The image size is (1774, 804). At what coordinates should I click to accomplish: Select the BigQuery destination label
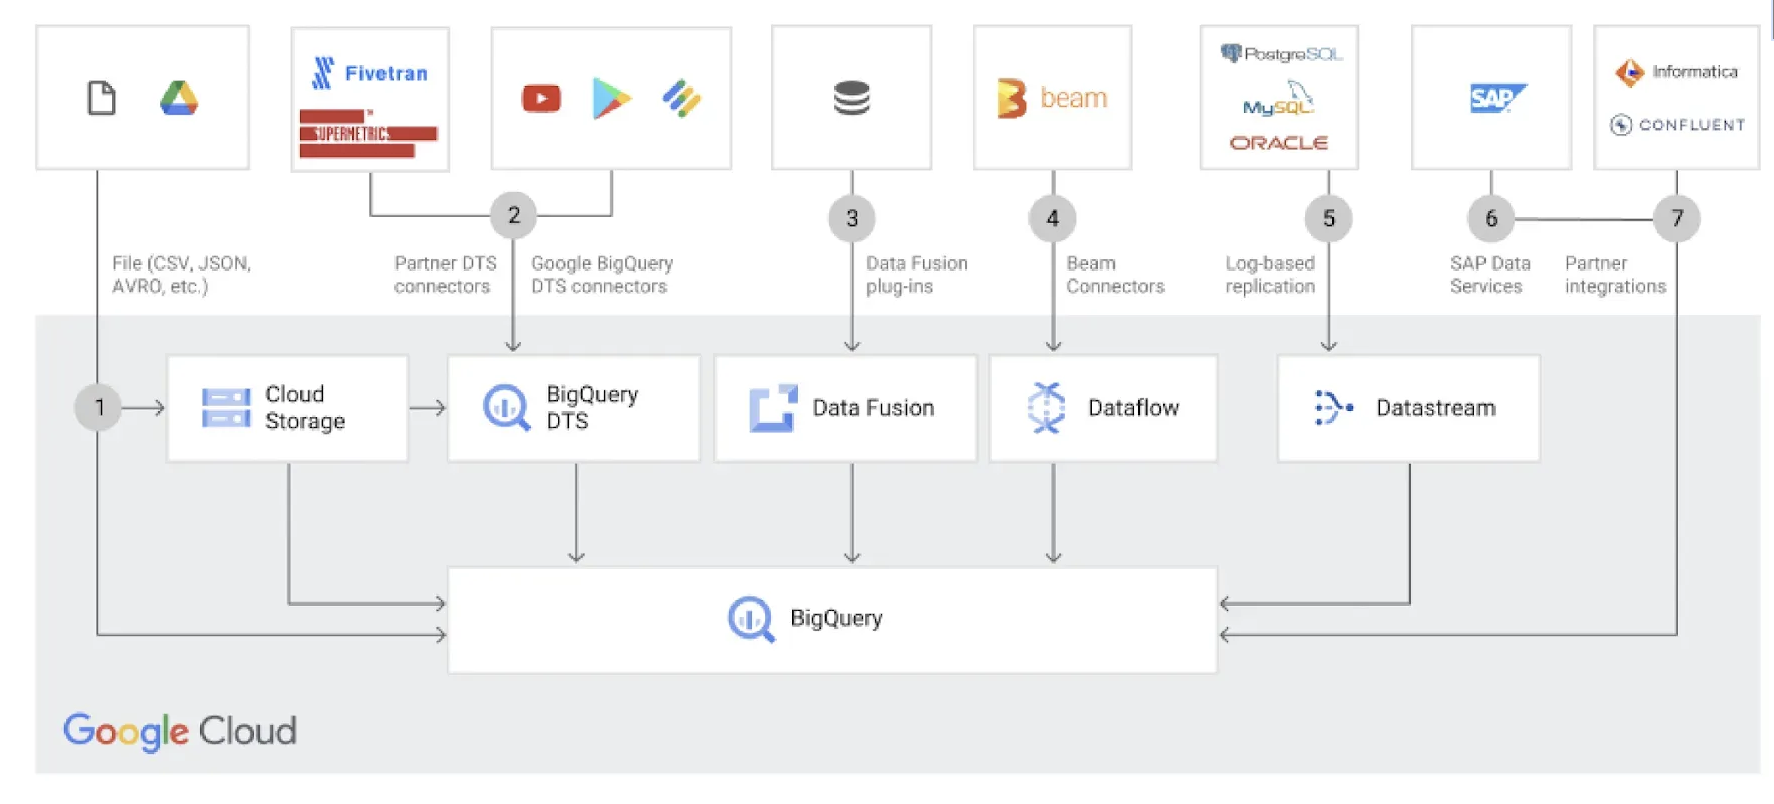tap(836, 619)
